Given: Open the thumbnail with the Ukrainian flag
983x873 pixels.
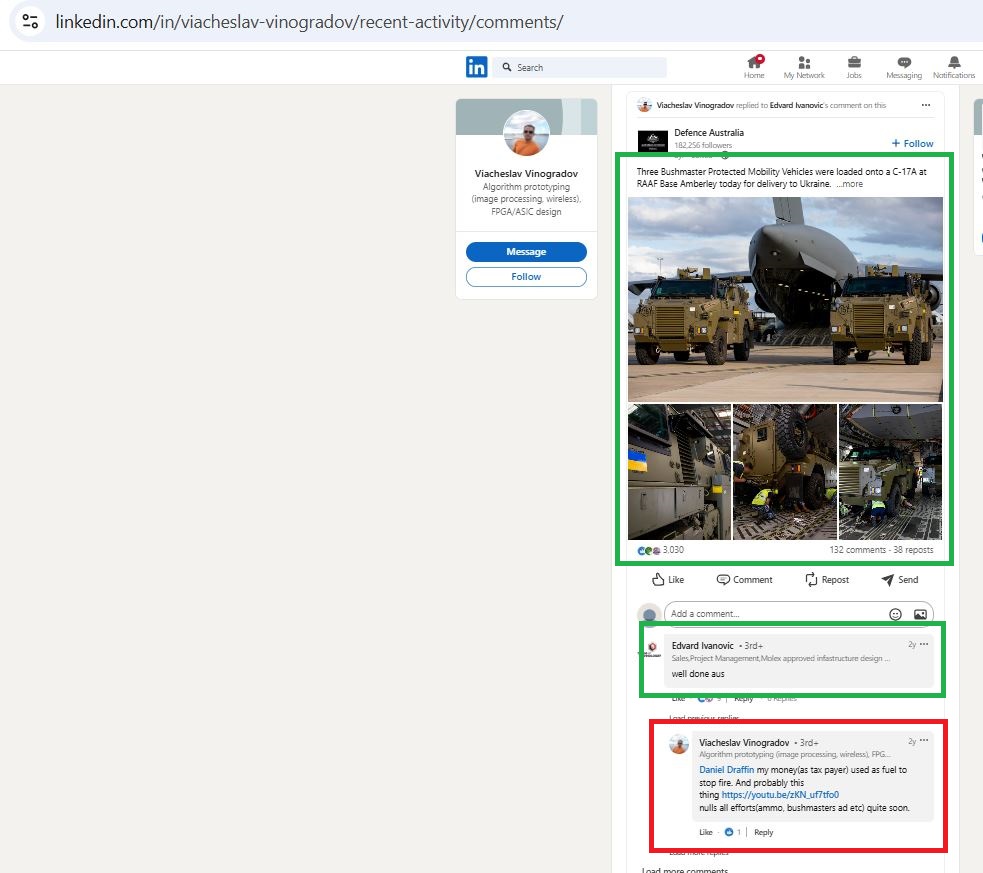Looking at the screenshot, I should (x=680, y=472).
